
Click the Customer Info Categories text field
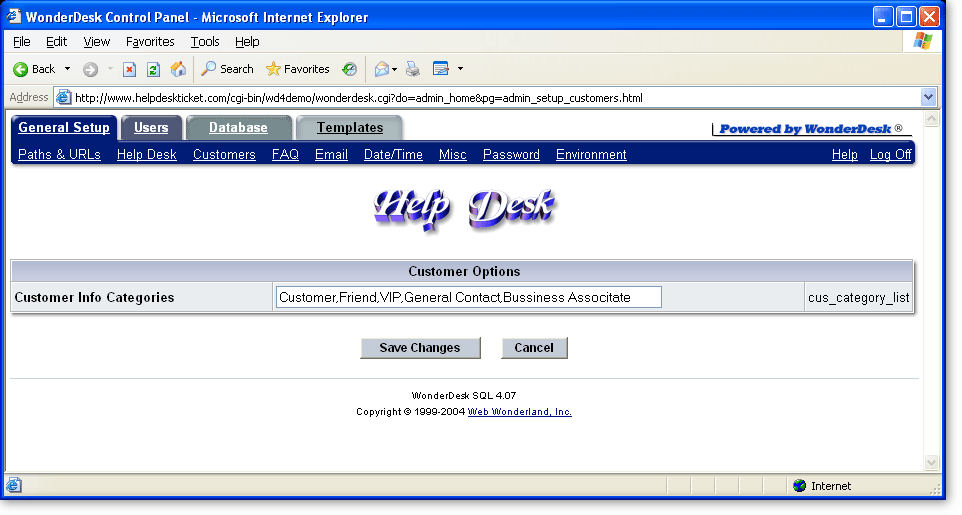pyautogui.click(x=469, y=297)
